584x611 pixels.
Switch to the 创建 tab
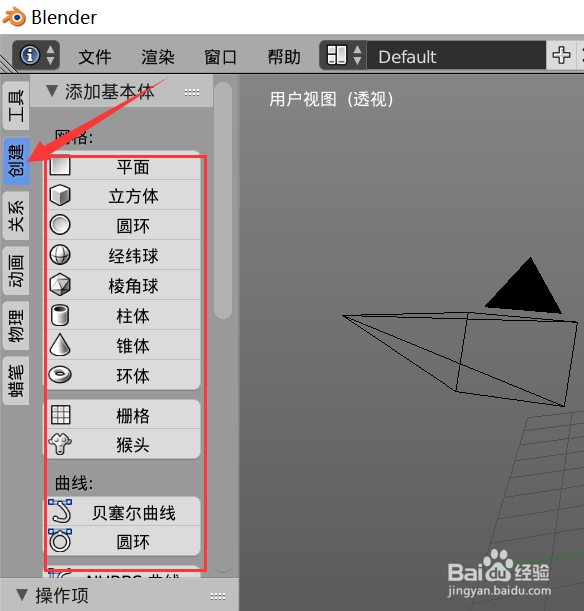coord(17,161)
